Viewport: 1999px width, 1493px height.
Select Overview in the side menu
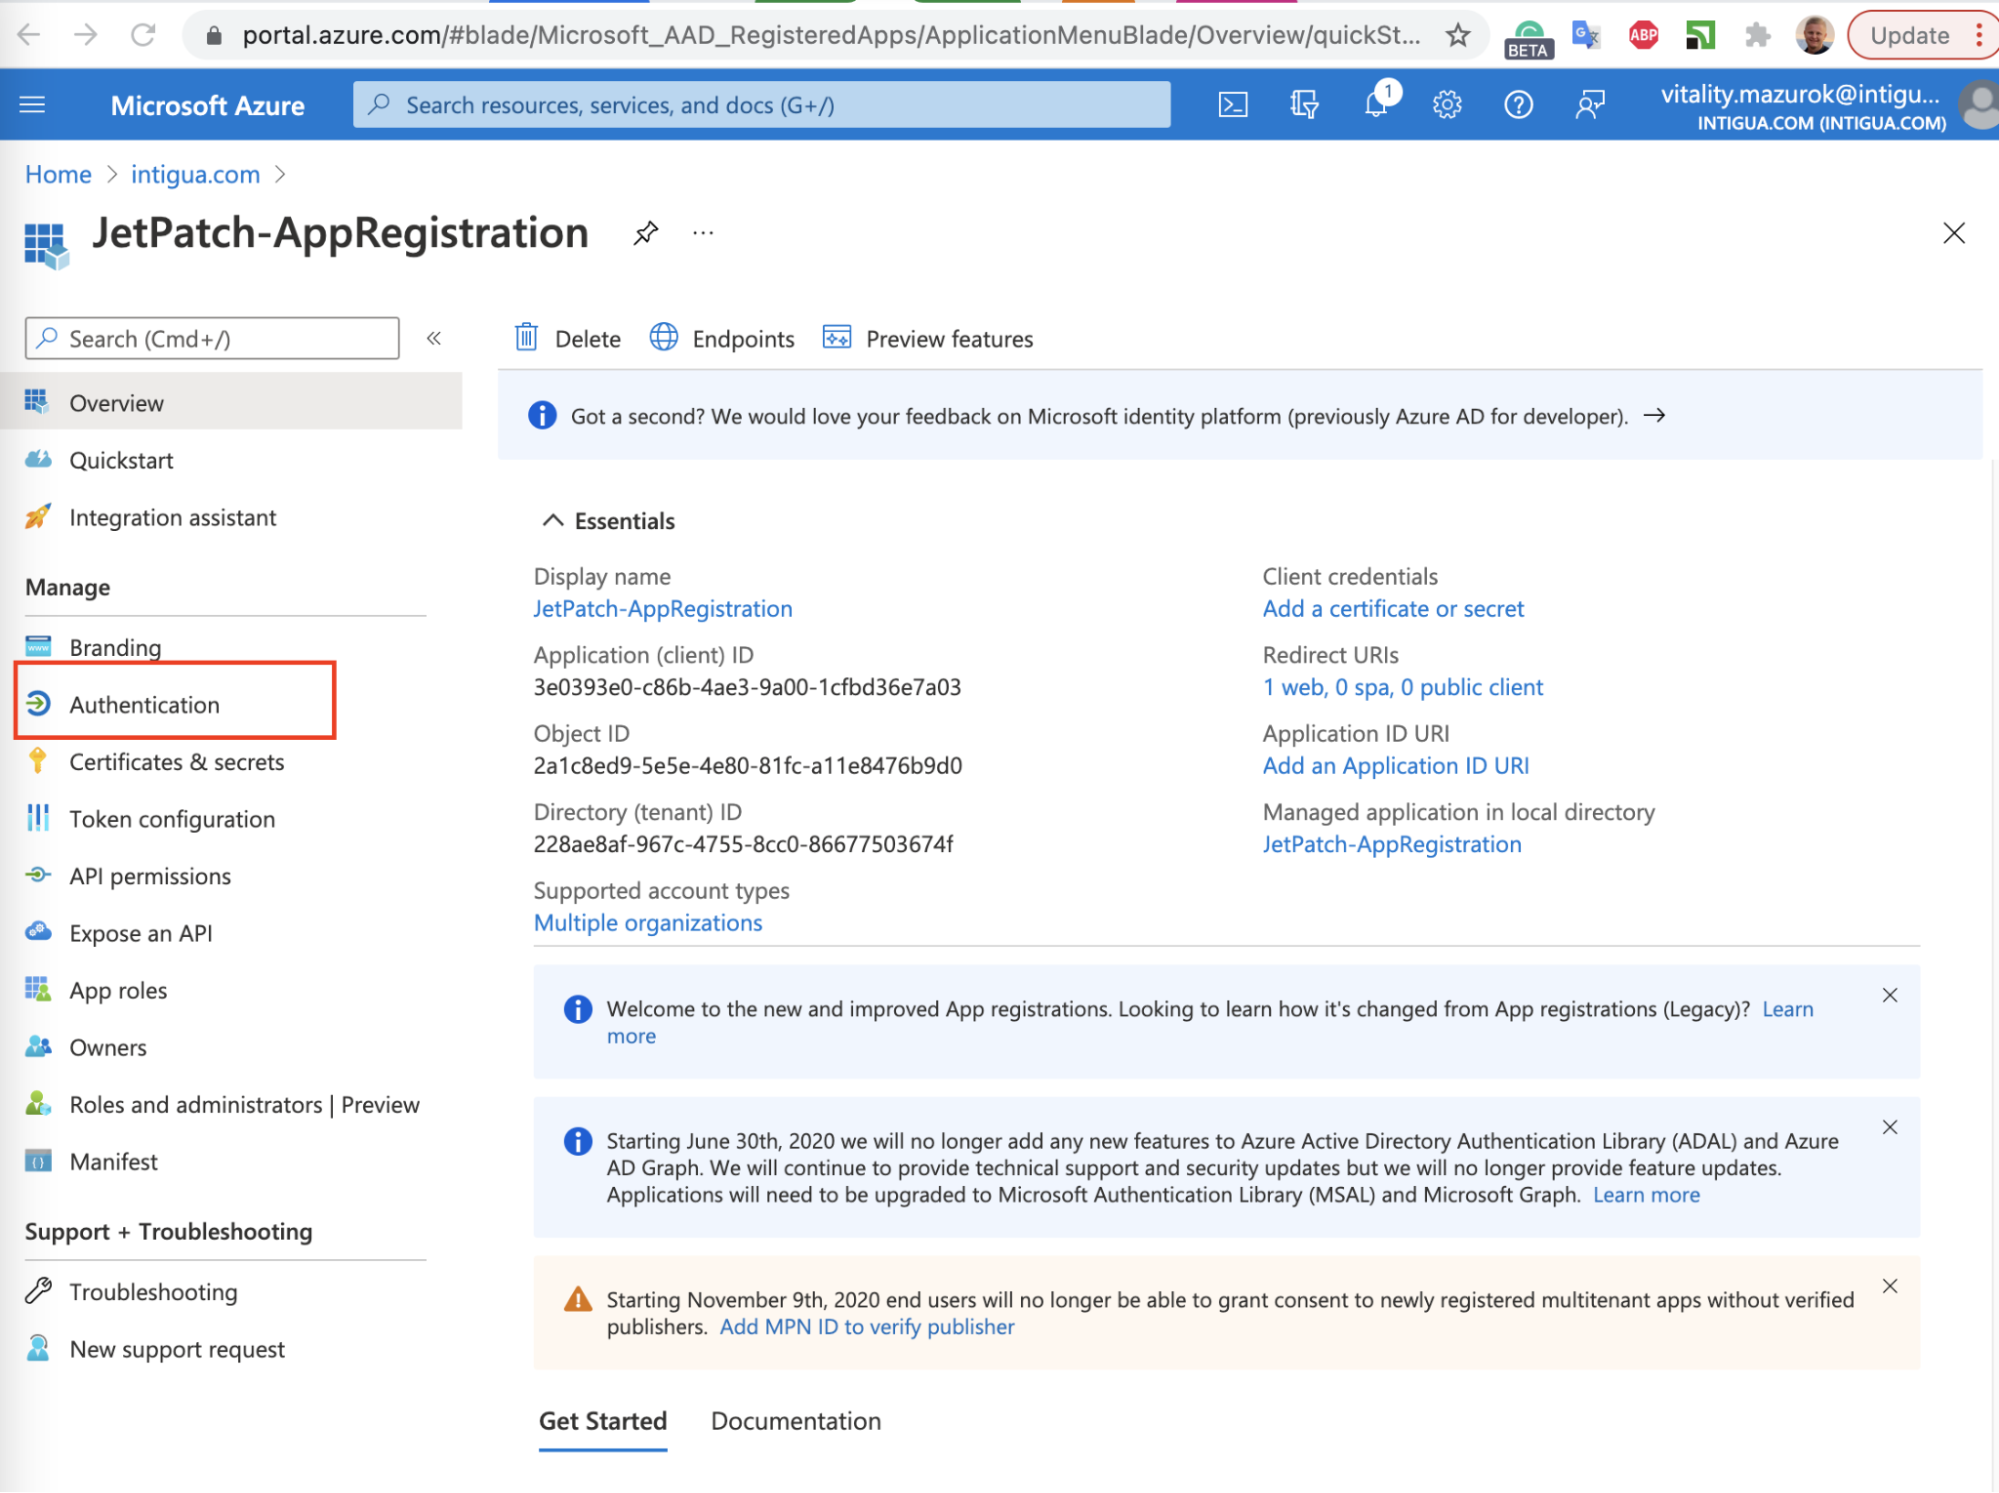232,402
